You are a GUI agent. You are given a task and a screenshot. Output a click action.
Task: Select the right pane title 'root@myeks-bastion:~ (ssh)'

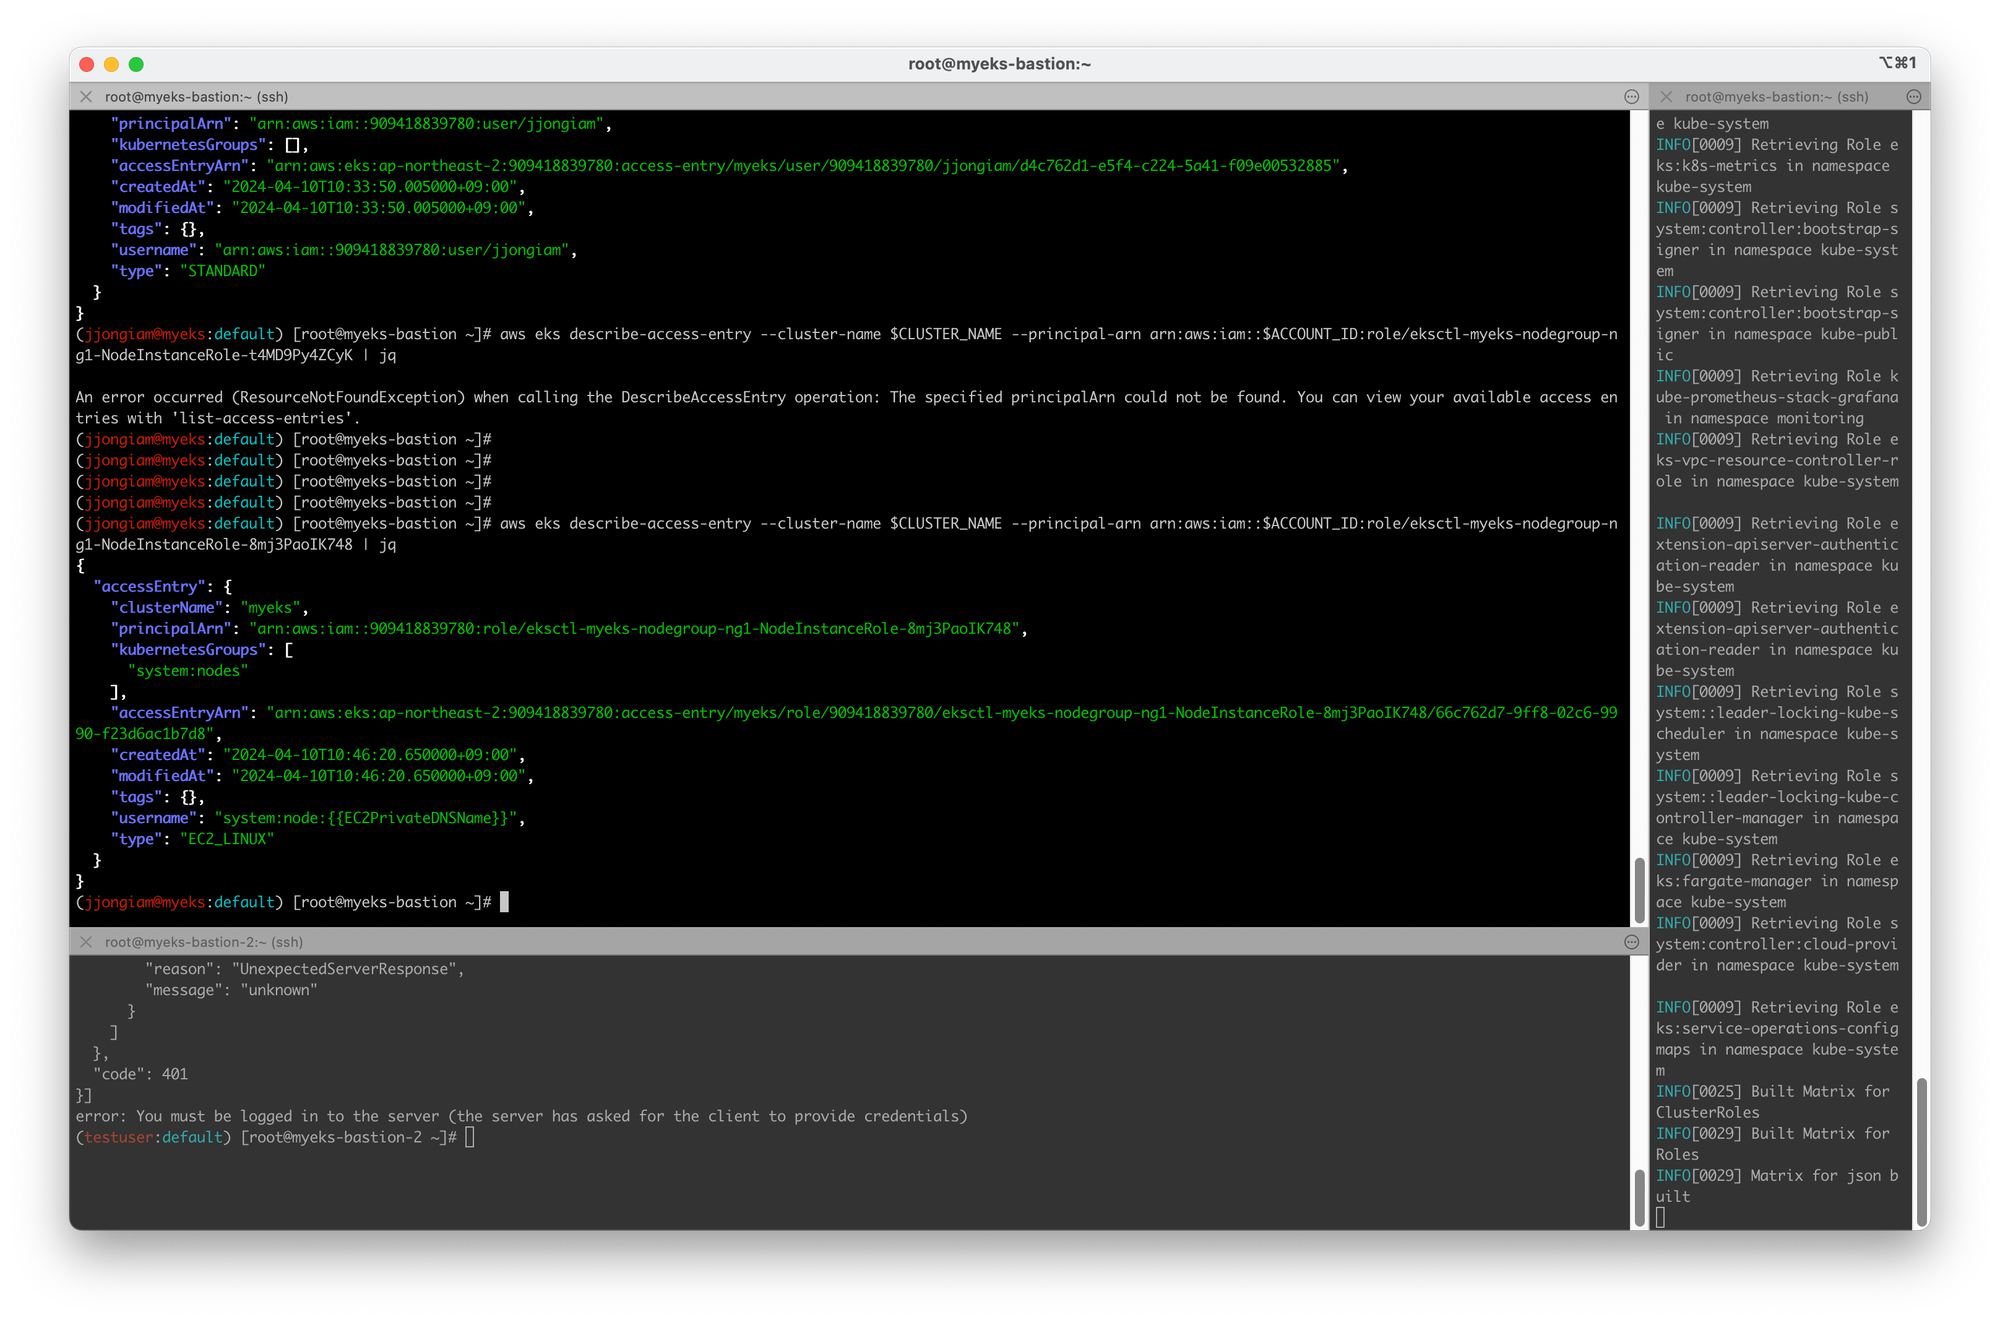1777,97
